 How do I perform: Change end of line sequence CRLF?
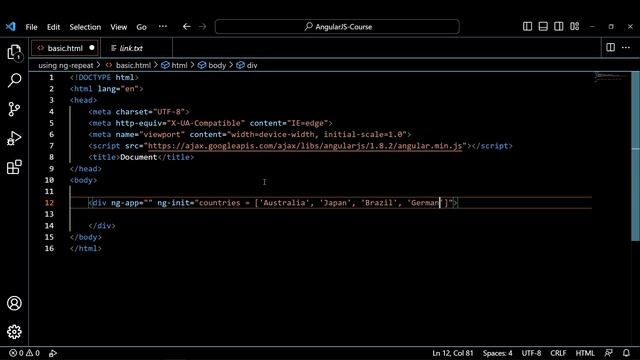click(558, 353)
